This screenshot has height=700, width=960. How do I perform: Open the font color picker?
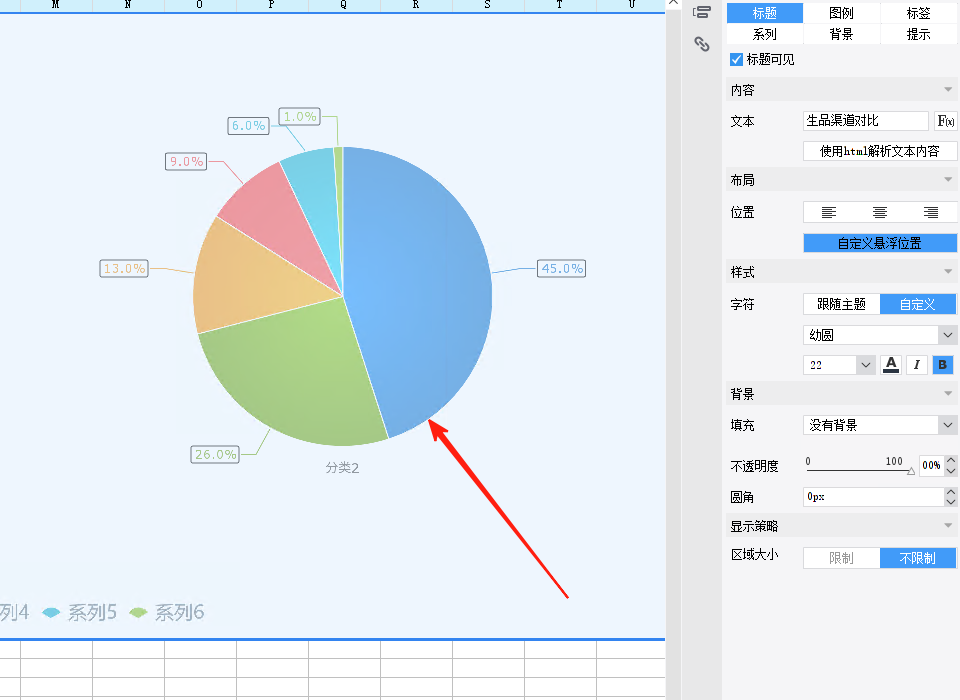891,365
